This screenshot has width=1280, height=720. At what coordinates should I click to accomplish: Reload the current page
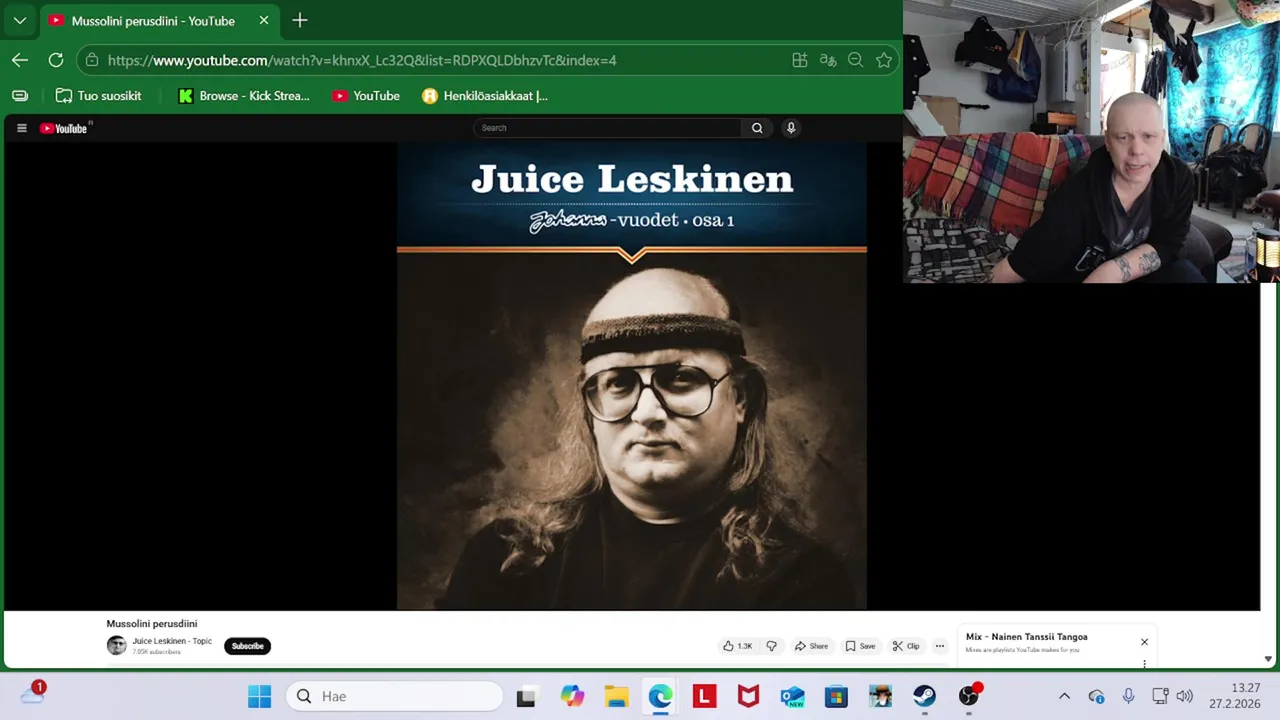[x=56, y=60]
